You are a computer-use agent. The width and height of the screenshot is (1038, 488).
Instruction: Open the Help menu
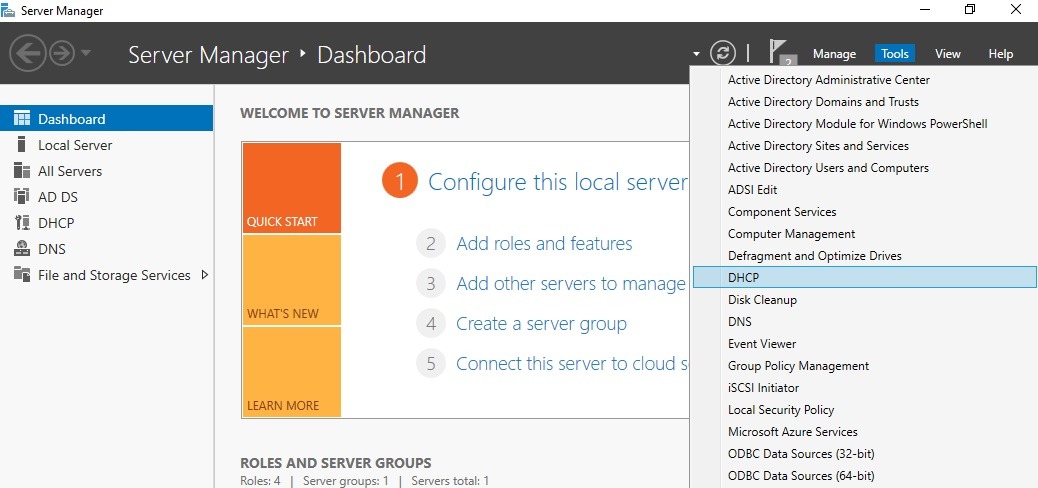click(1000, 54)
